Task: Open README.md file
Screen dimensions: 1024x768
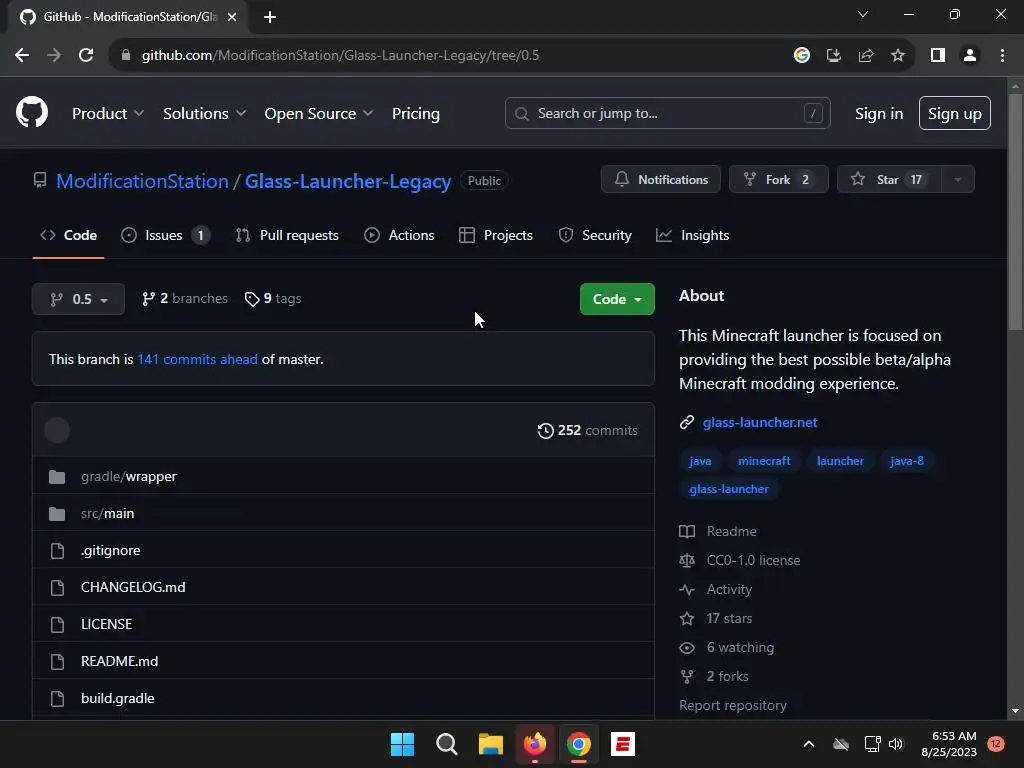Action: [120, 661]
